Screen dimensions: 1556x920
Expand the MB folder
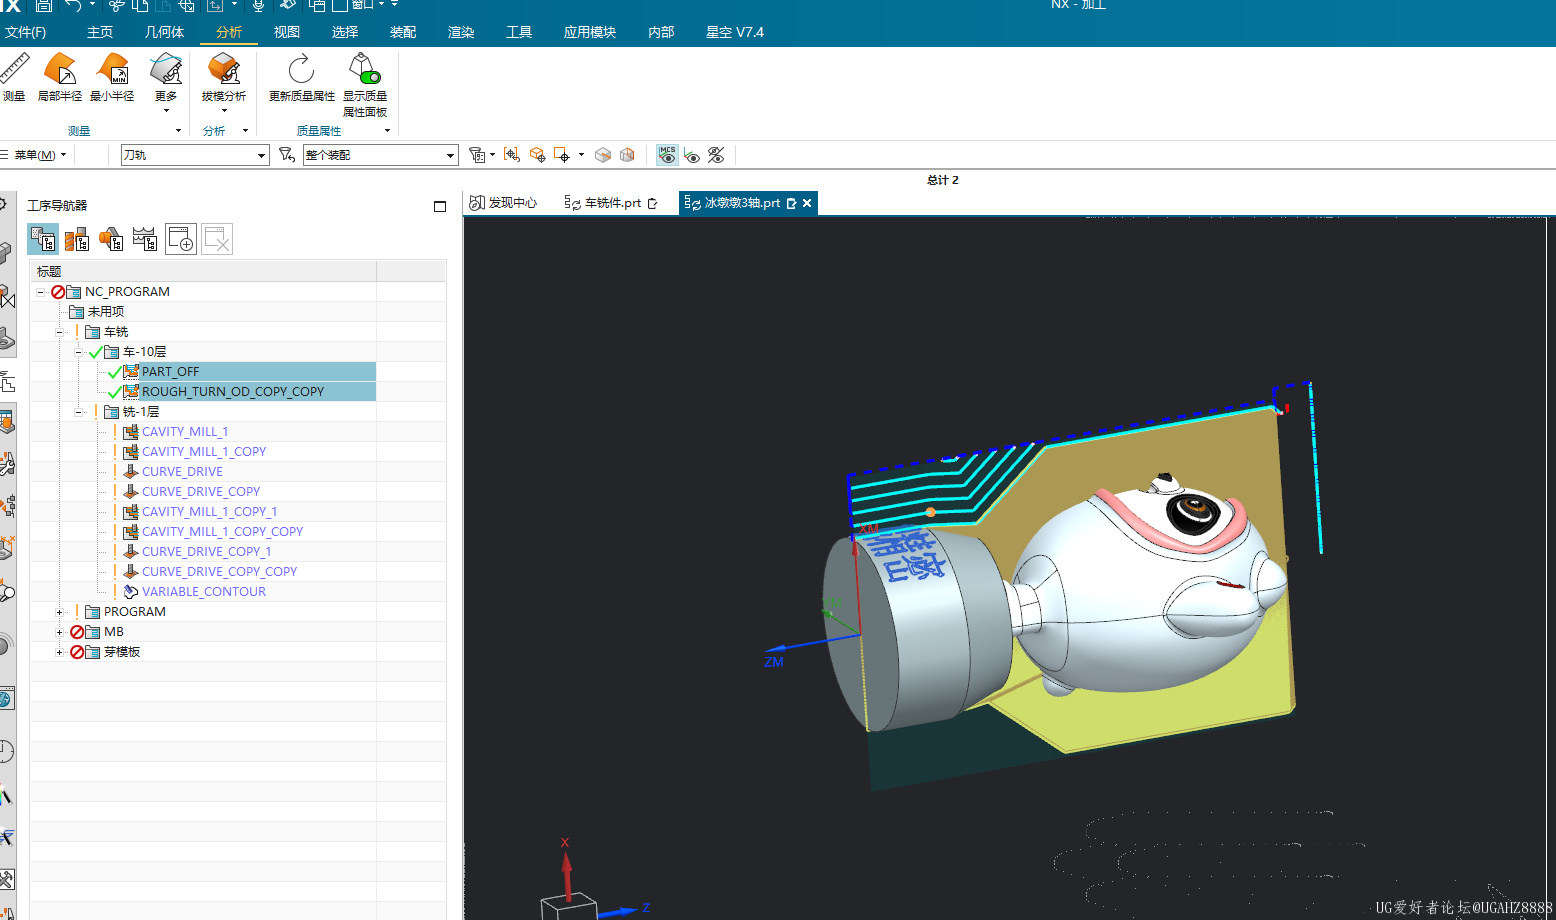click(60, 632)
